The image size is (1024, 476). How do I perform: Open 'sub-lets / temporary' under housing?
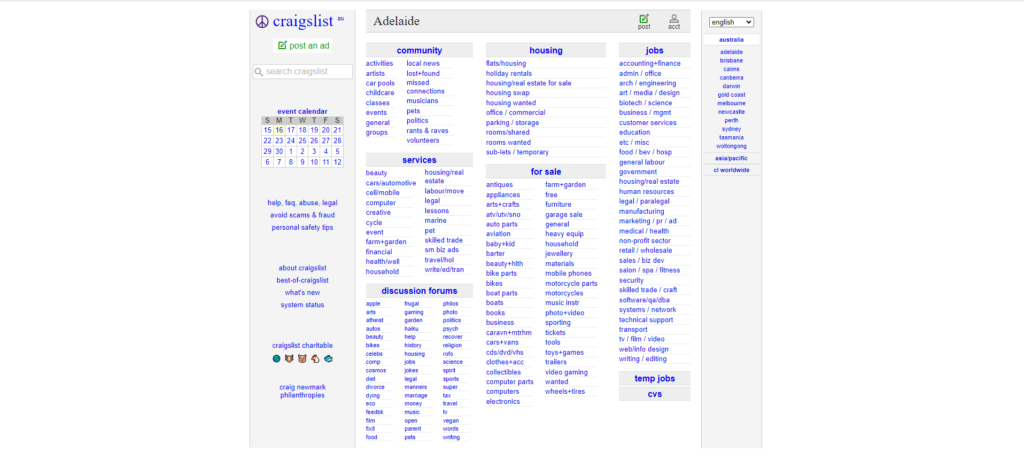517,152
